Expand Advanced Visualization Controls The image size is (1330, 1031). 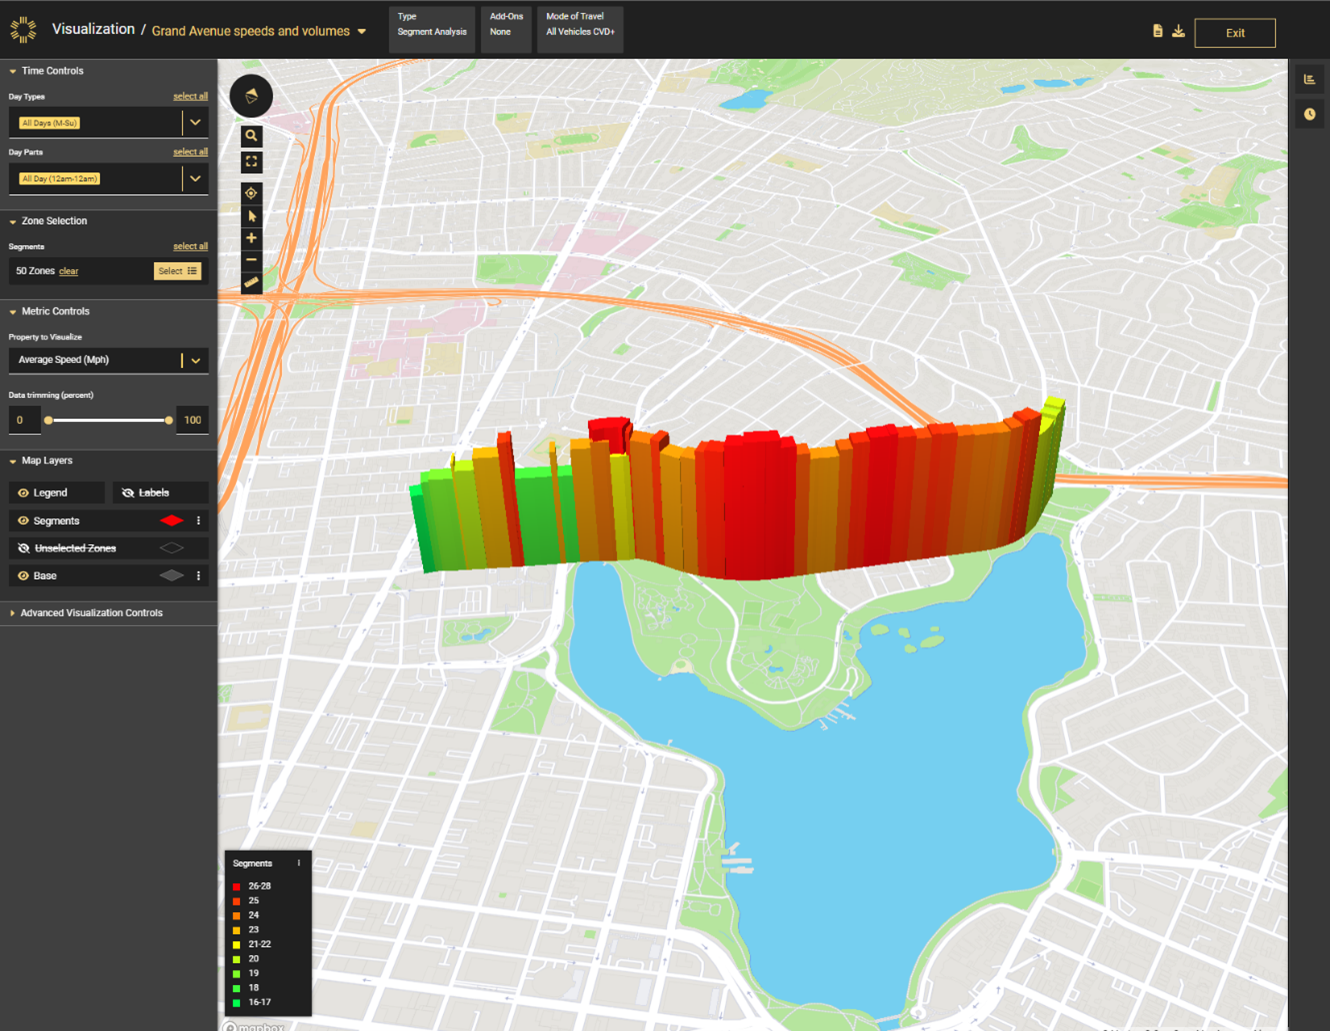click(13, 613)
